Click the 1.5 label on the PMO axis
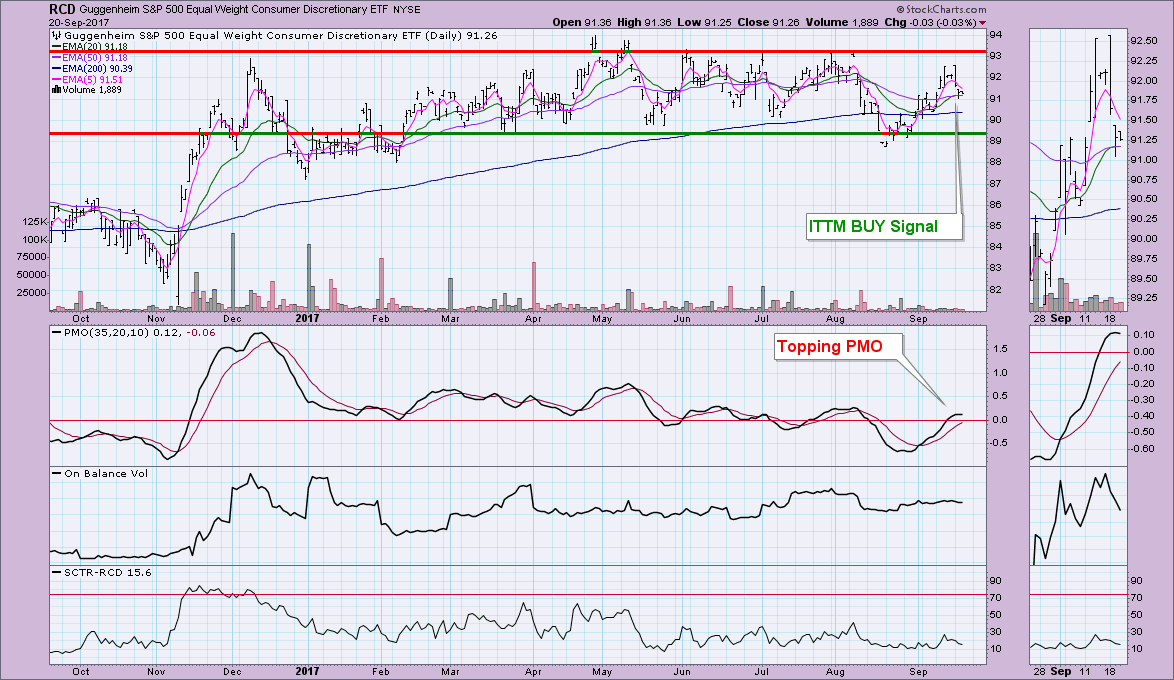The width and height of the screenshot is (1174, 680). [x=1000, y=349]
